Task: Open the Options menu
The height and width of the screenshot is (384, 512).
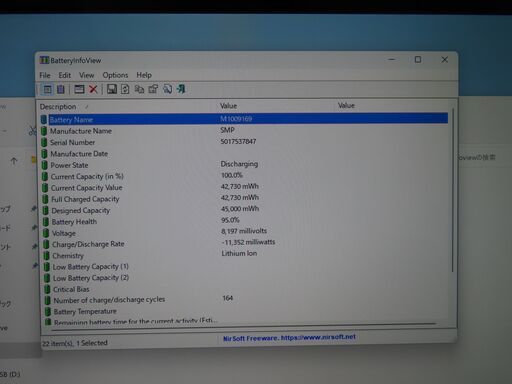Action: pos(115,75)
